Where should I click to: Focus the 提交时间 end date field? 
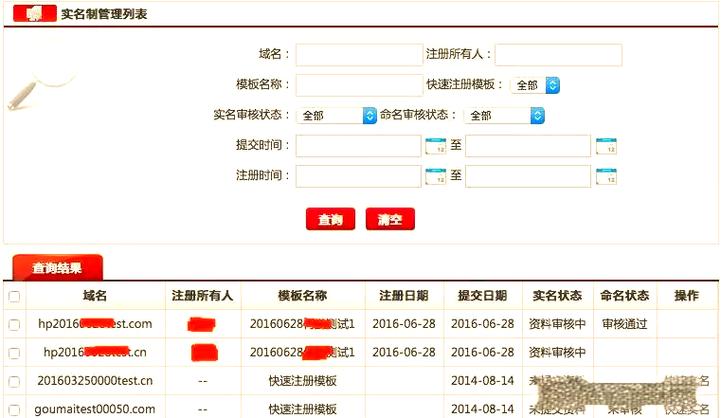528,146
